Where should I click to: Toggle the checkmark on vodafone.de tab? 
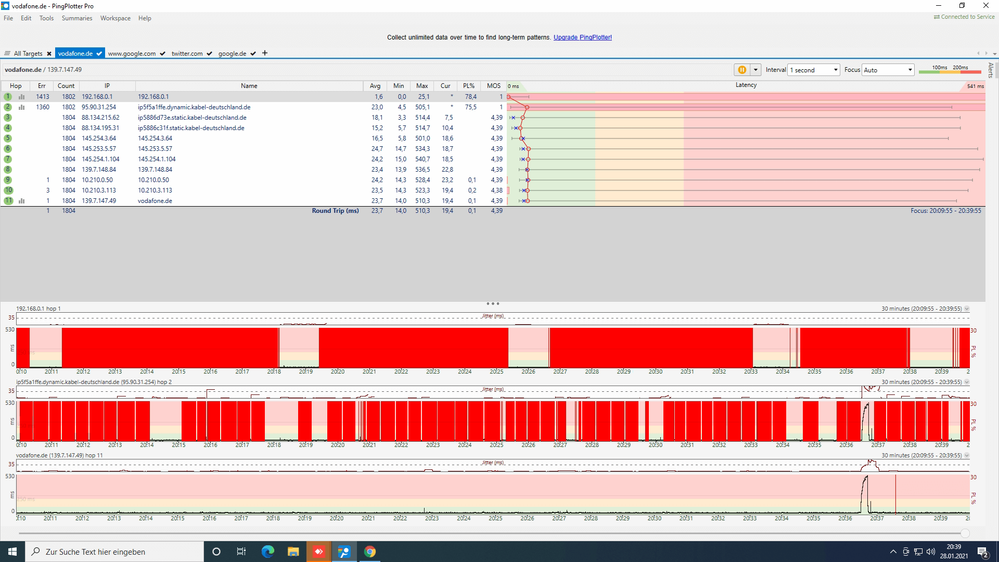[99, 54]
